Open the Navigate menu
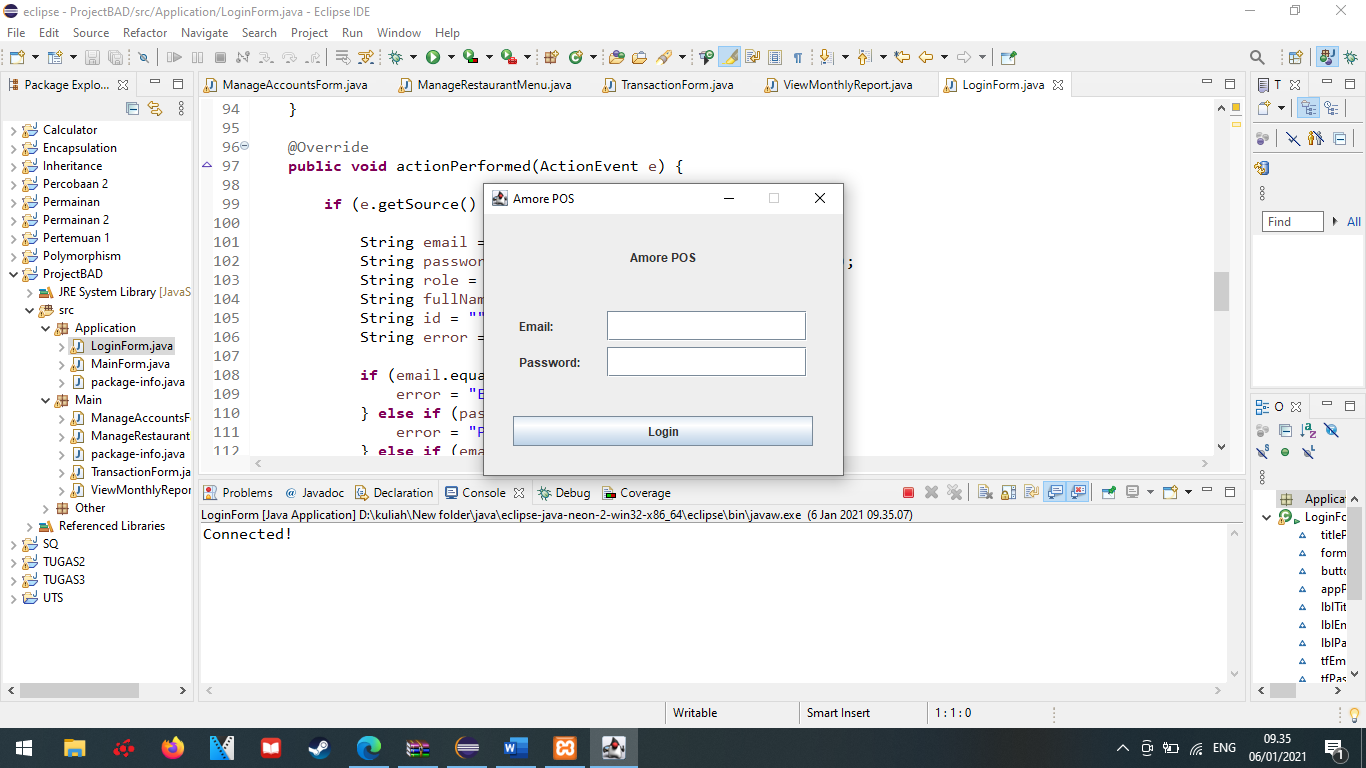The height and width of the screenshot is (768, 1366). (204, 33)
